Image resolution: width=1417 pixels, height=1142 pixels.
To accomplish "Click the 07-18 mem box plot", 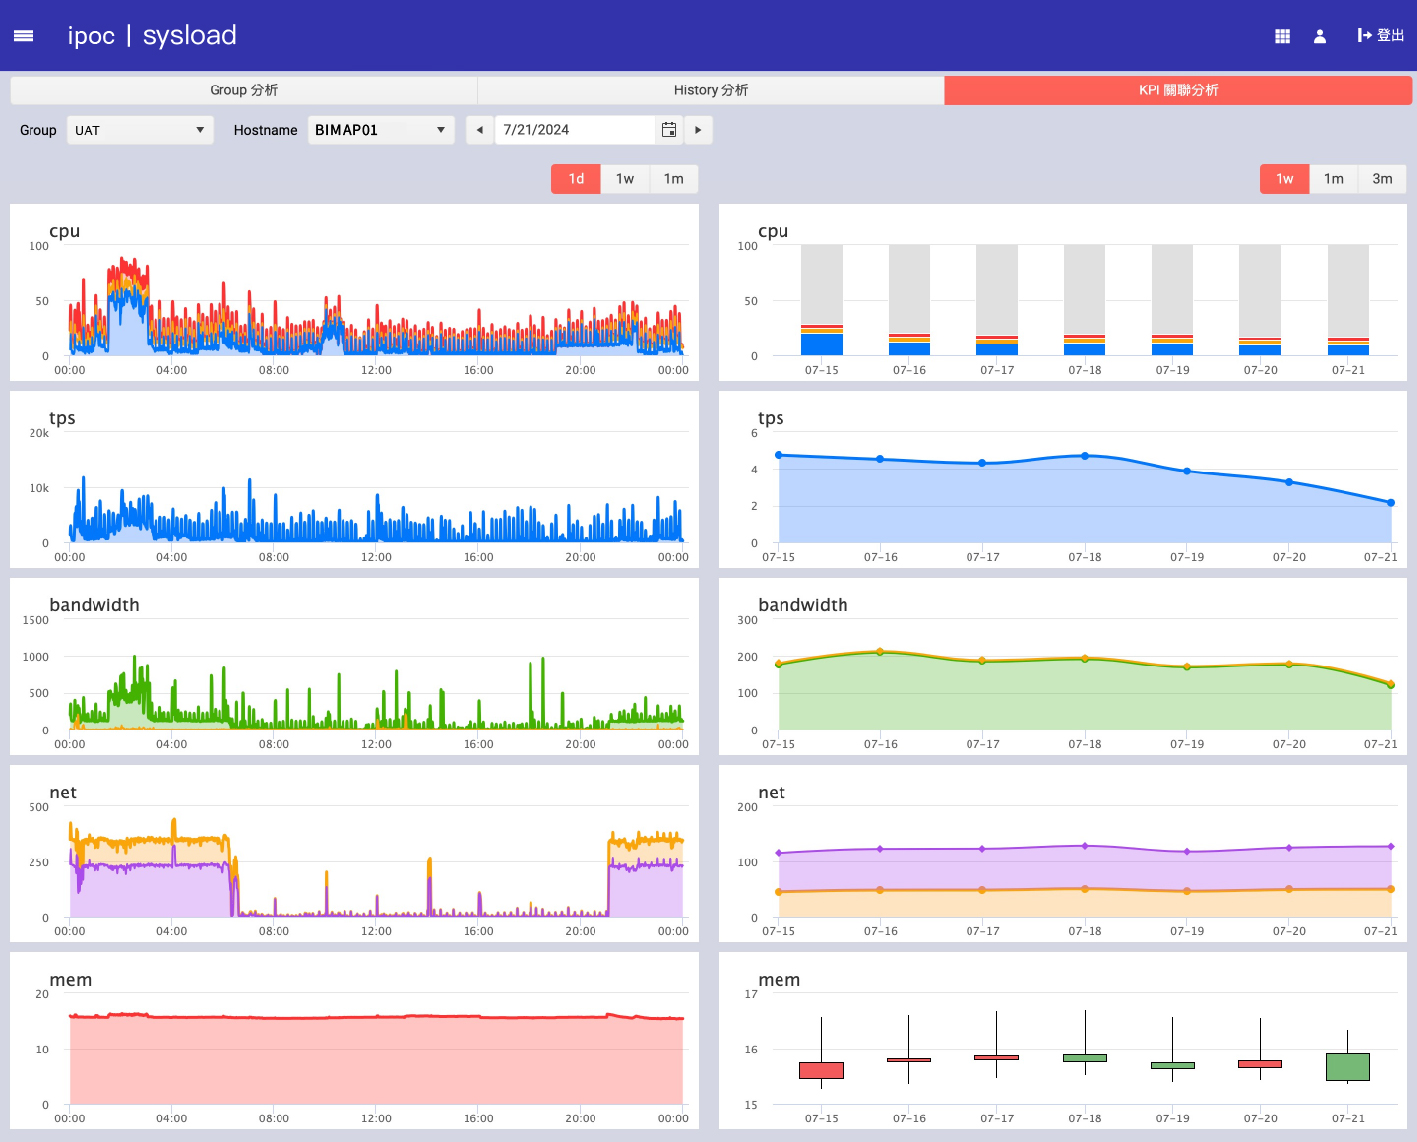I will point(1085,1057).
